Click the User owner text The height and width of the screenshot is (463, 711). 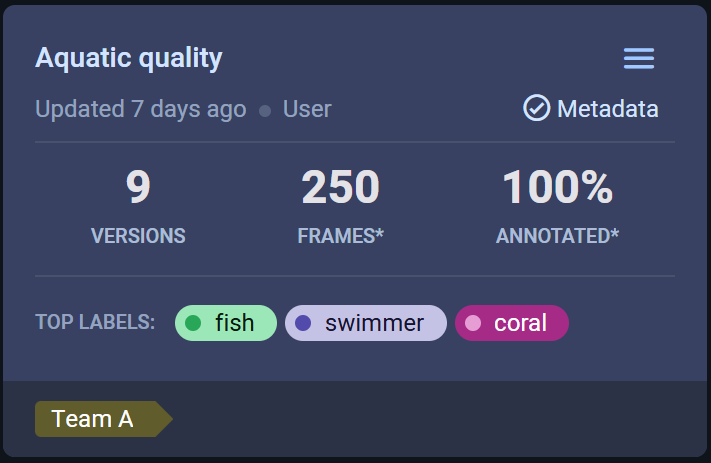307,109
